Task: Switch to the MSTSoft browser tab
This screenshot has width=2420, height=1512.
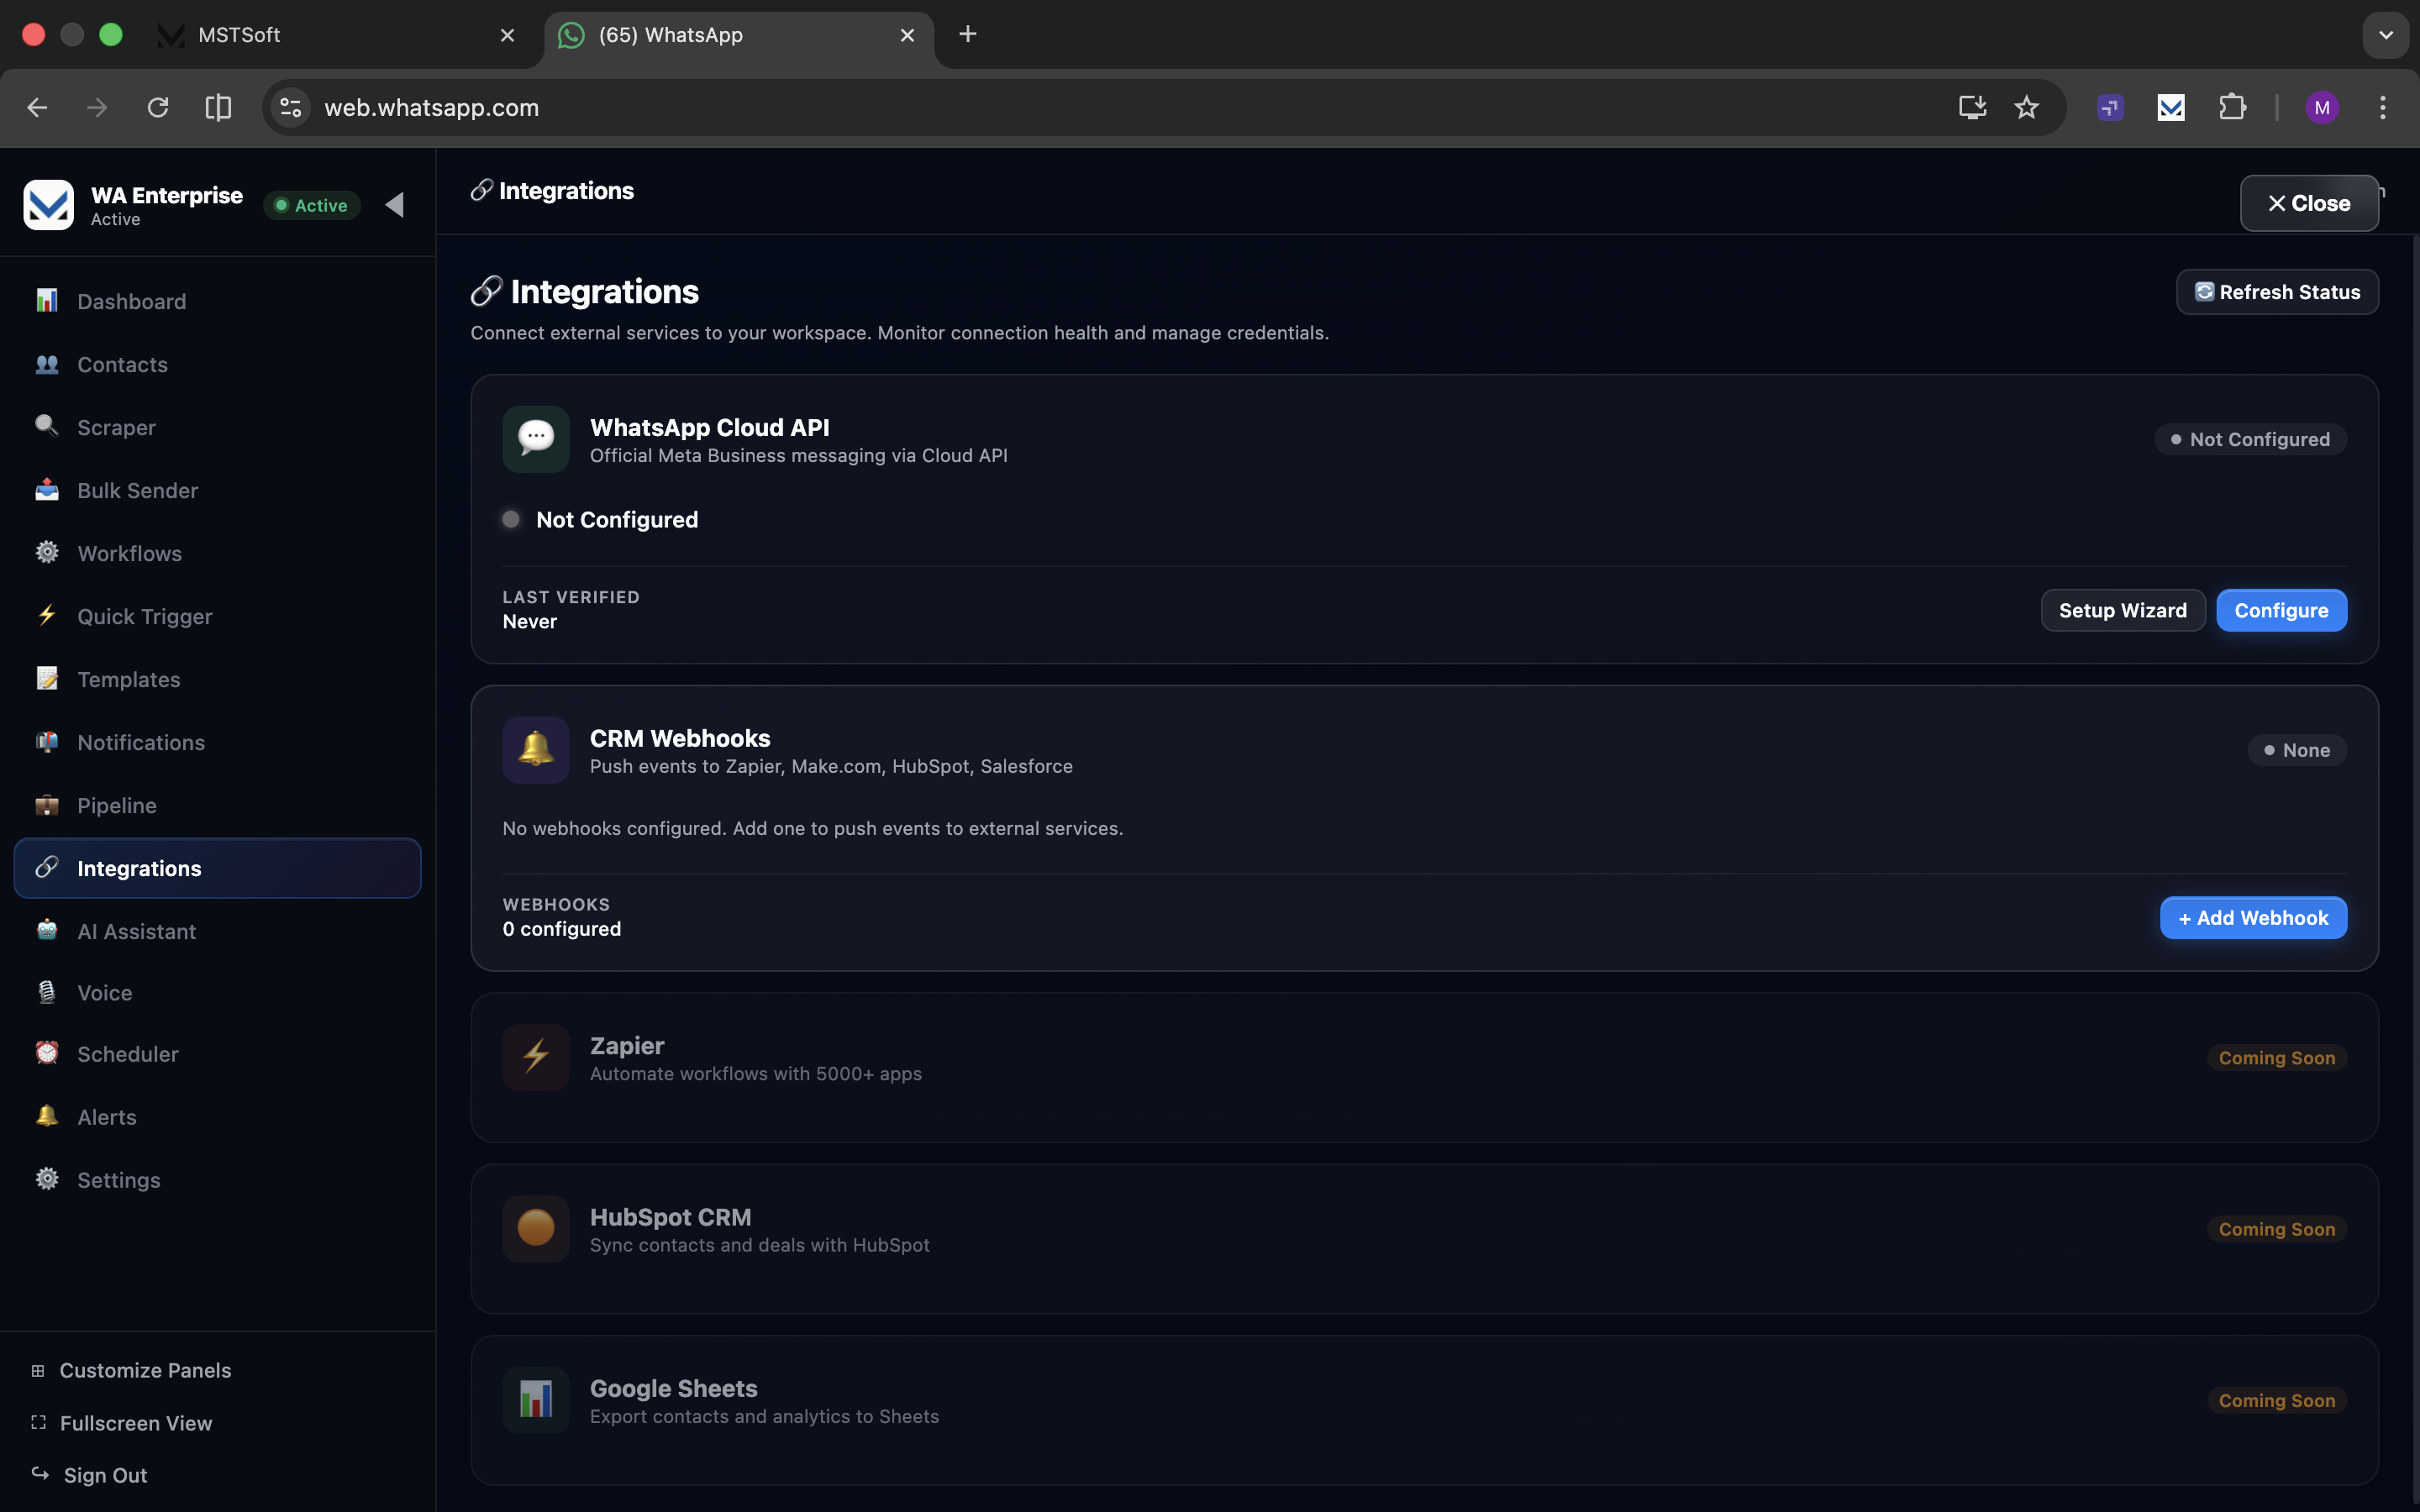Action: coord(330,35)
